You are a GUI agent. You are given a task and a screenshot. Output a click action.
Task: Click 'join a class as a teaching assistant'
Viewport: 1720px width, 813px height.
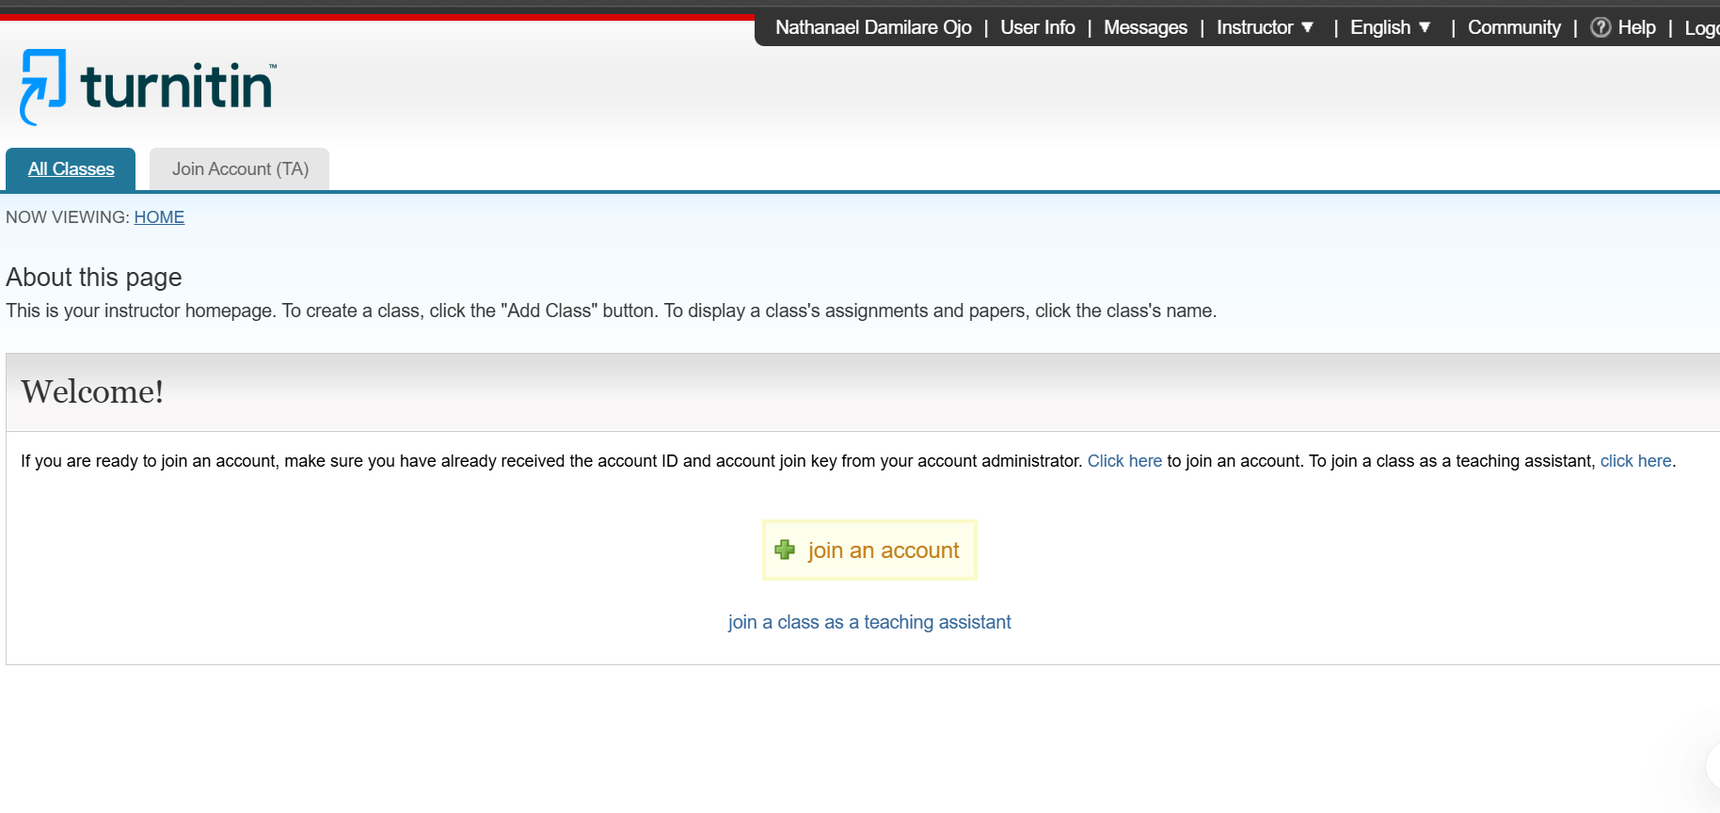[870, 622]
